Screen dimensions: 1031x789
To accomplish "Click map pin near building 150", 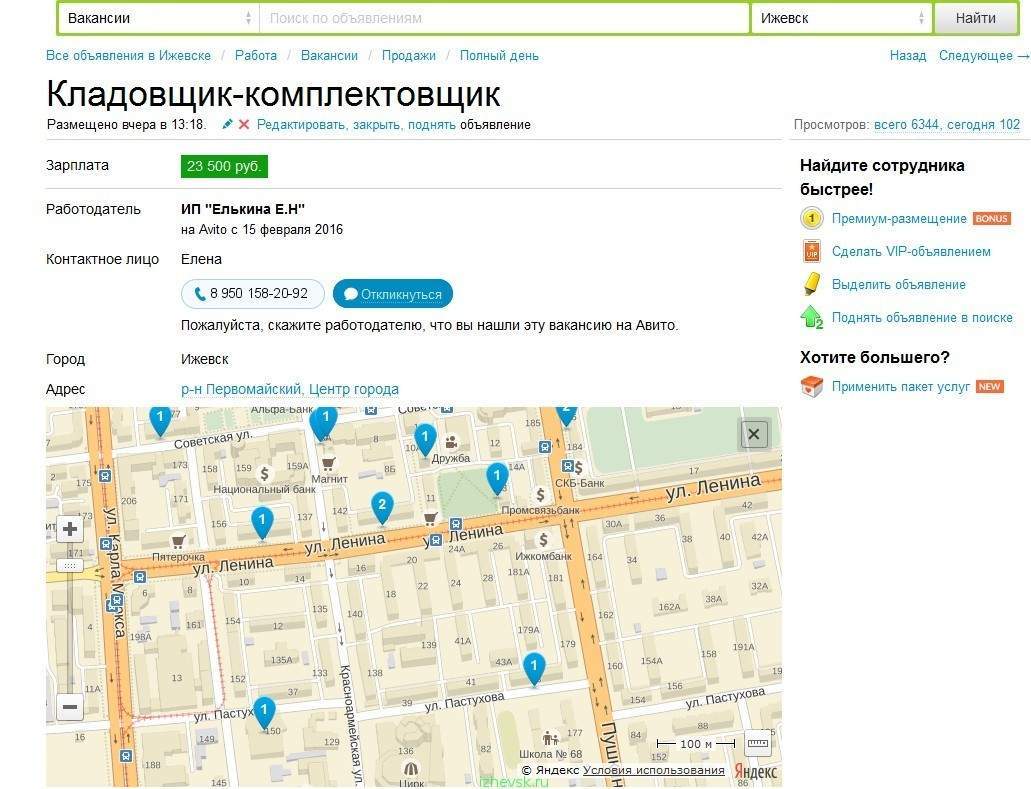I will (x=264, y=713).
